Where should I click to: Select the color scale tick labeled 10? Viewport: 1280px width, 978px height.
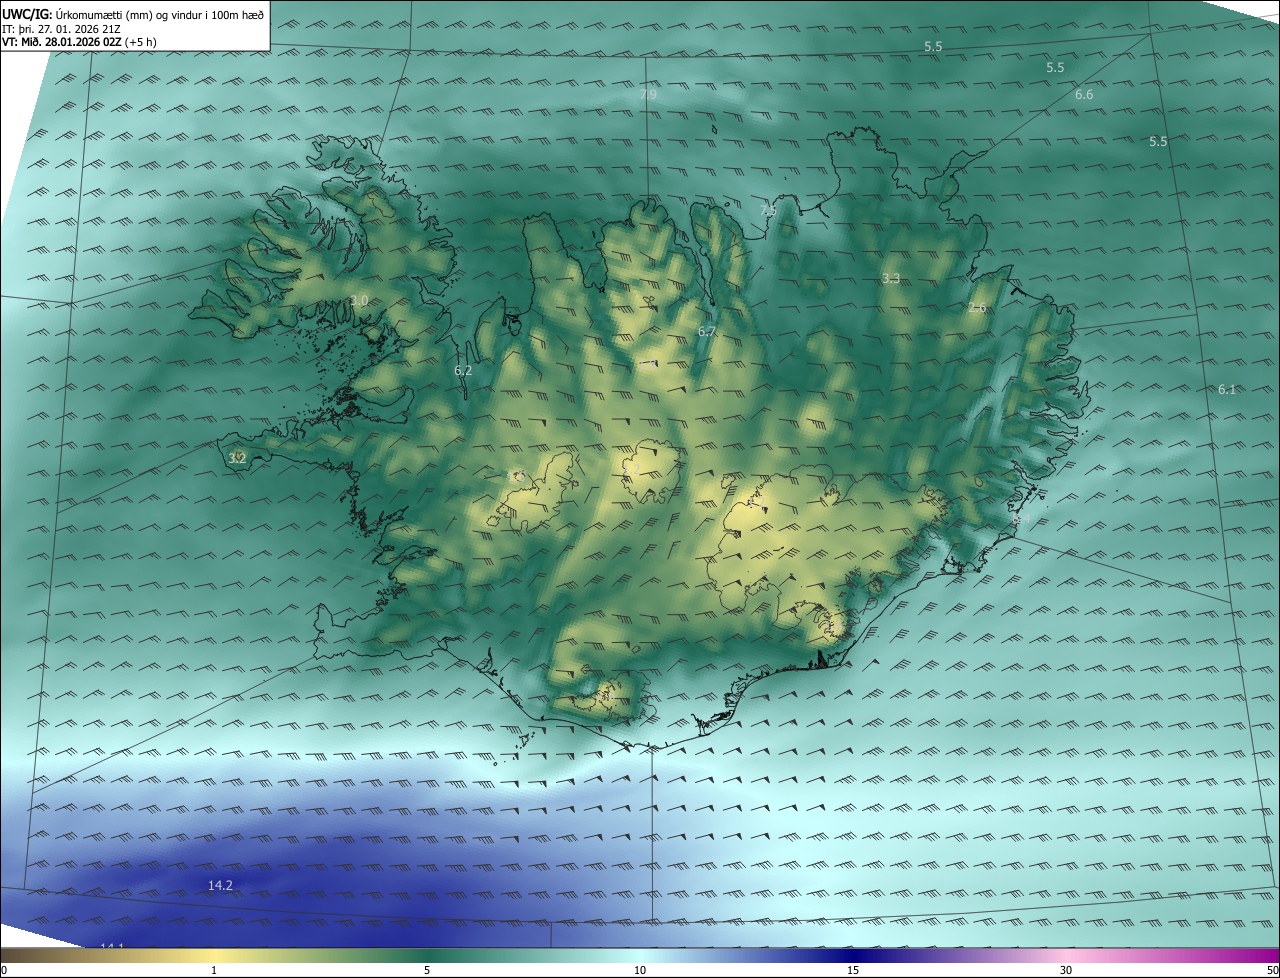[x=640, y=970]
